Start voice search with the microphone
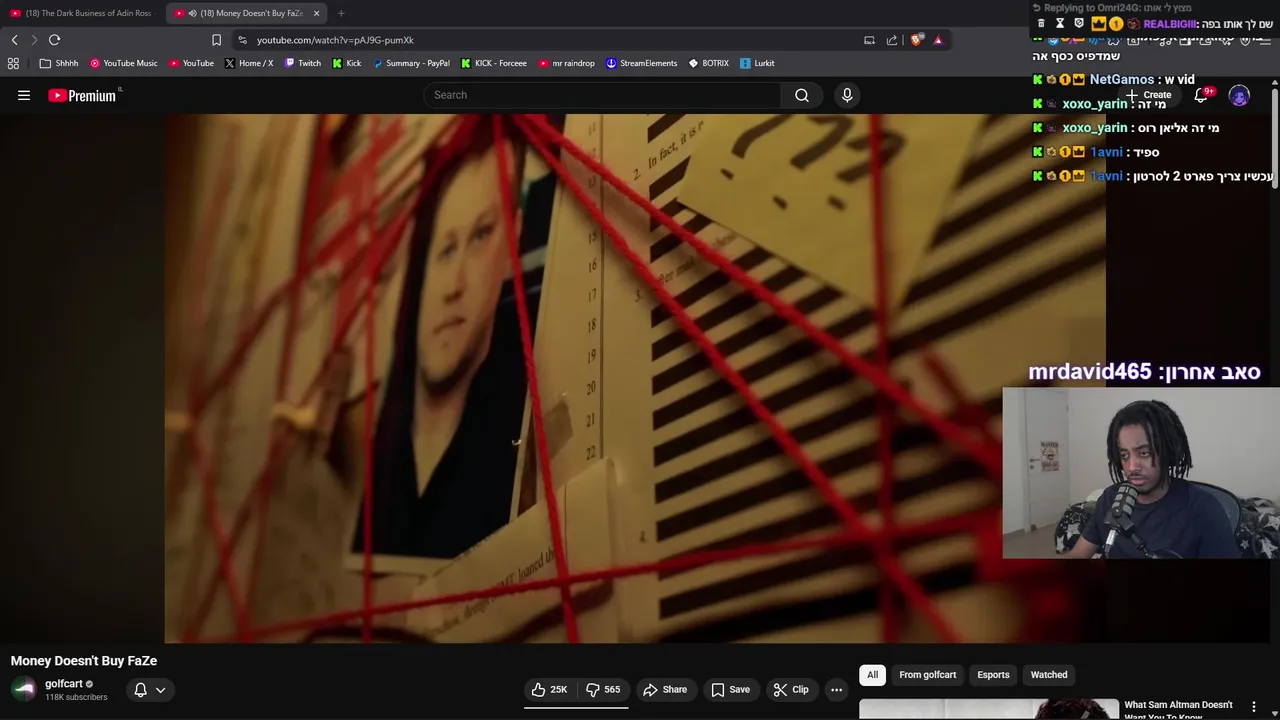Screen dimensions: 1280x720 coord(847,95)
